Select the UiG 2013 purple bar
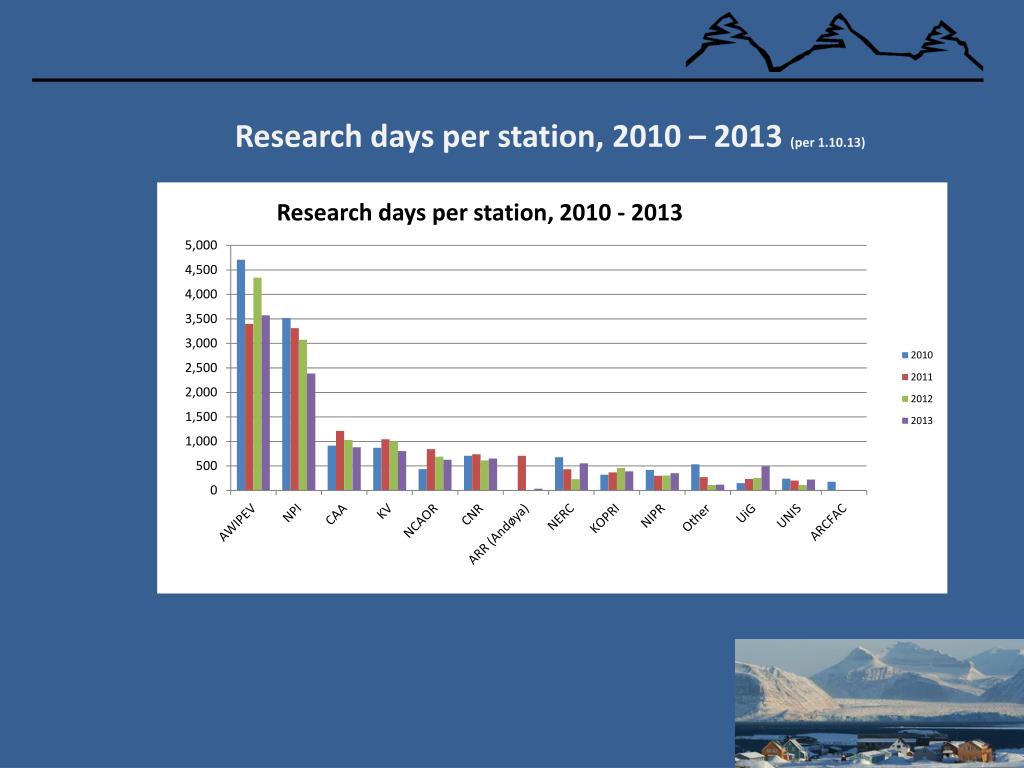Viewport: 1024px width, 768px height. pos(765,478)
